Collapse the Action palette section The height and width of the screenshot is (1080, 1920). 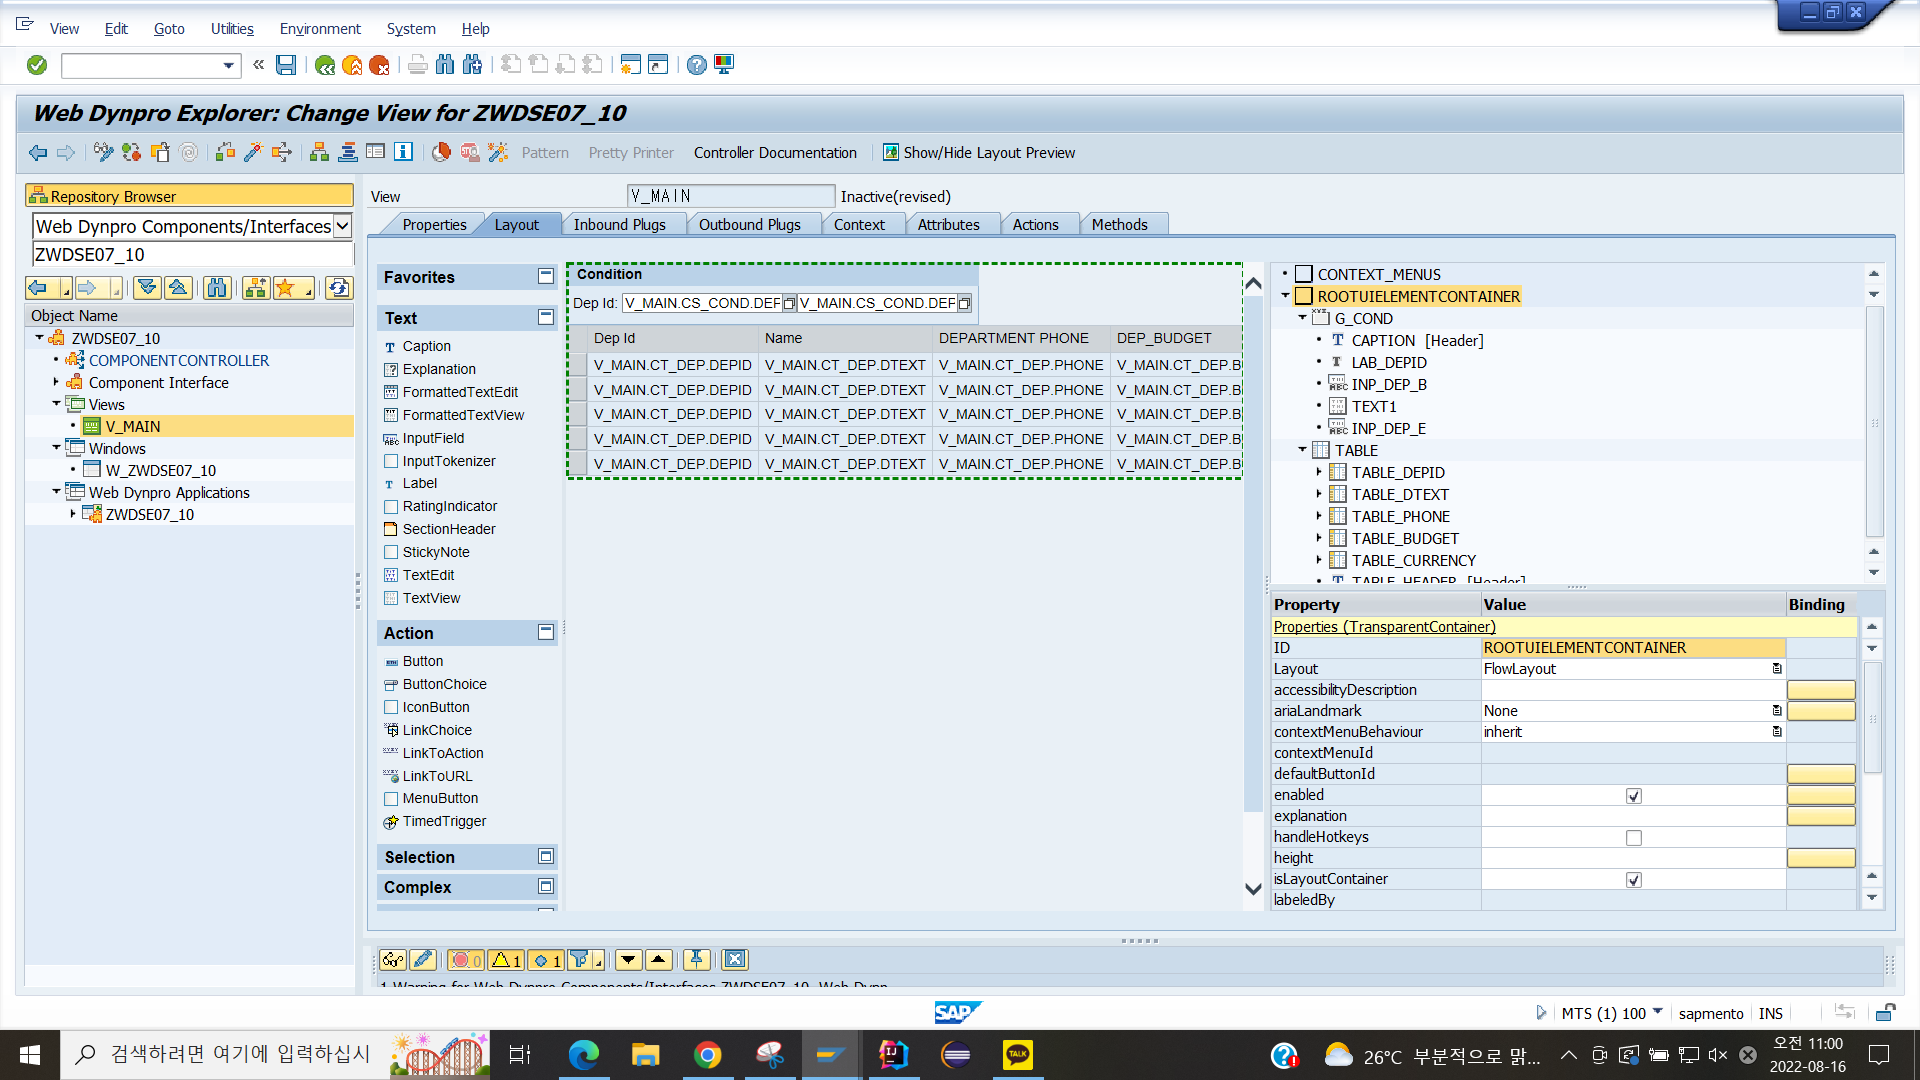546,632
